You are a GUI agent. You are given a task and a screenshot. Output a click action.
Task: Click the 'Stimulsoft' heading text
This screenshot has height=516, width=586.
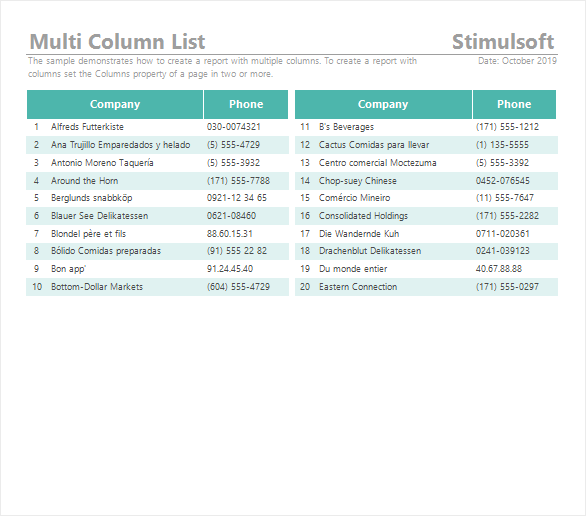coord(503,41)
